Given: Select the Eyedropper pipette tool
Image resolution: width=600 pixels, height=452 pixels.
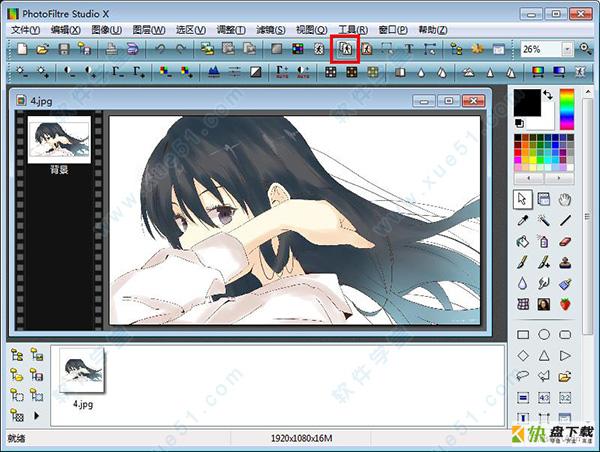Looking at the screenshot, I should click(522, 220).
